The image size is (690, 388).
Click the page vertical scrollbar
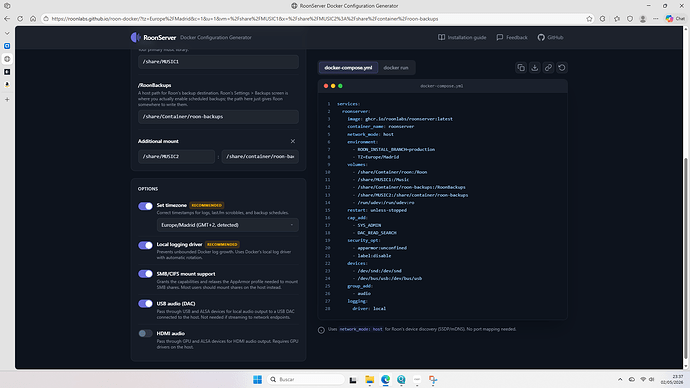tap(686, 258)
